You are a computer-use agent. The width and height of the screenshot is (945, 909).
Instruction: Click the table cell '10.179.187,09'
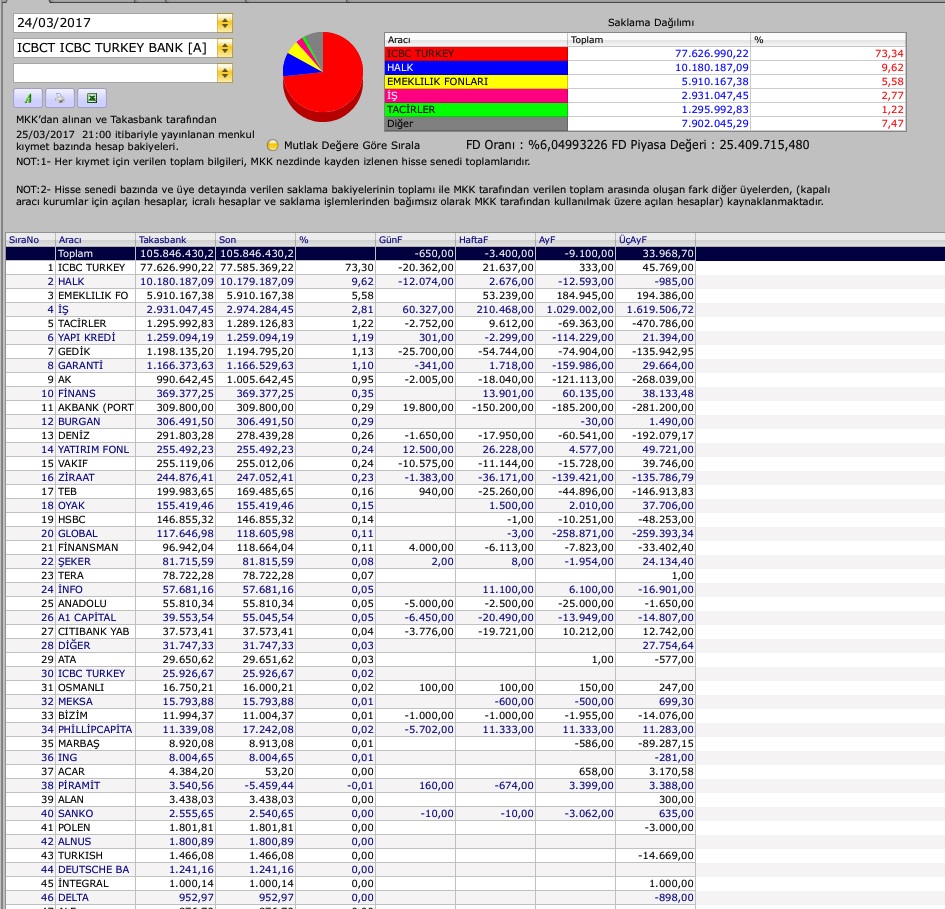pyautogui.click(x=257, y=282)
